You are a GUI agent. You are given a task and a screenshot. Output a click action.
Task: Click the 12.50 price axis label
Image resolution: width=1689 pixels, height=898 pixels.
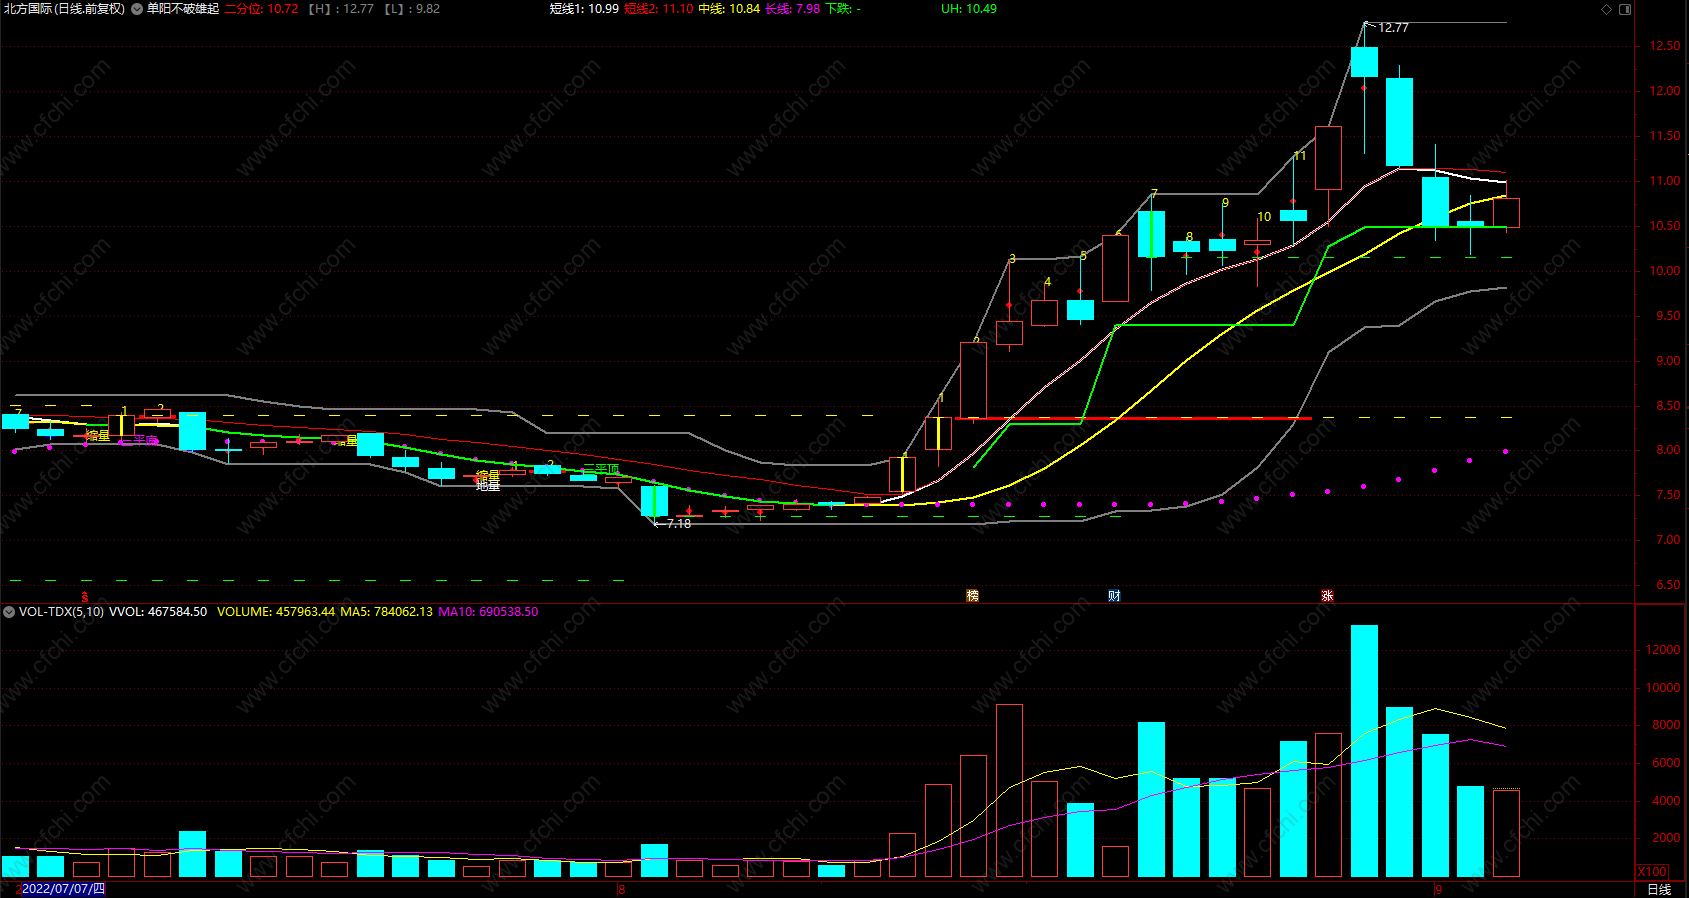[x=1665, y=46]
